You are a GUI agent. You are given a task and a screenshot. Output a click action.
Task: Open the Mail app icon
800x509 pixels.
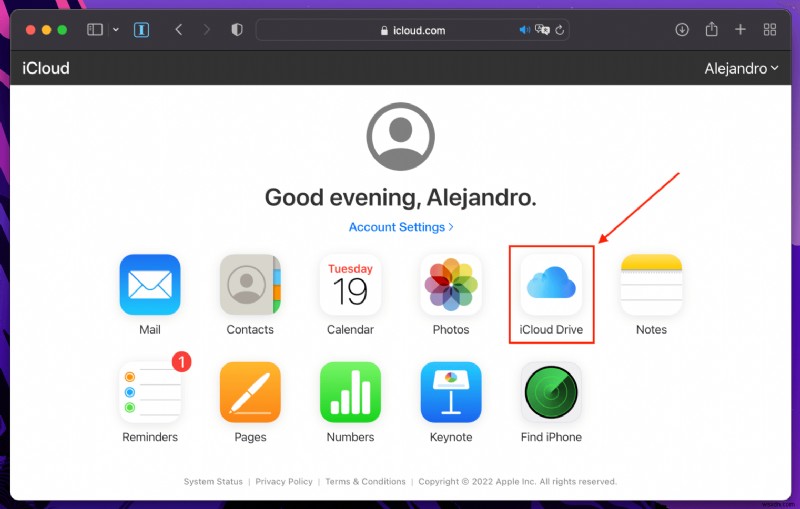[x=149, y=285]
